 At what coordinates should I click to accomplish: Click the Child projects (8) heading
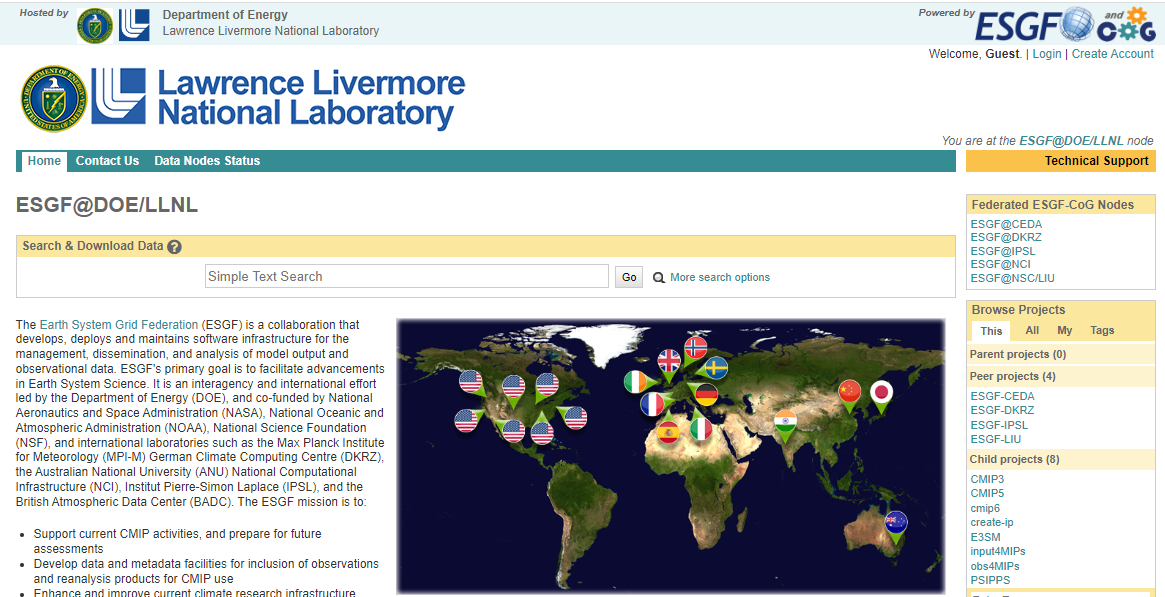(1015, 460)
